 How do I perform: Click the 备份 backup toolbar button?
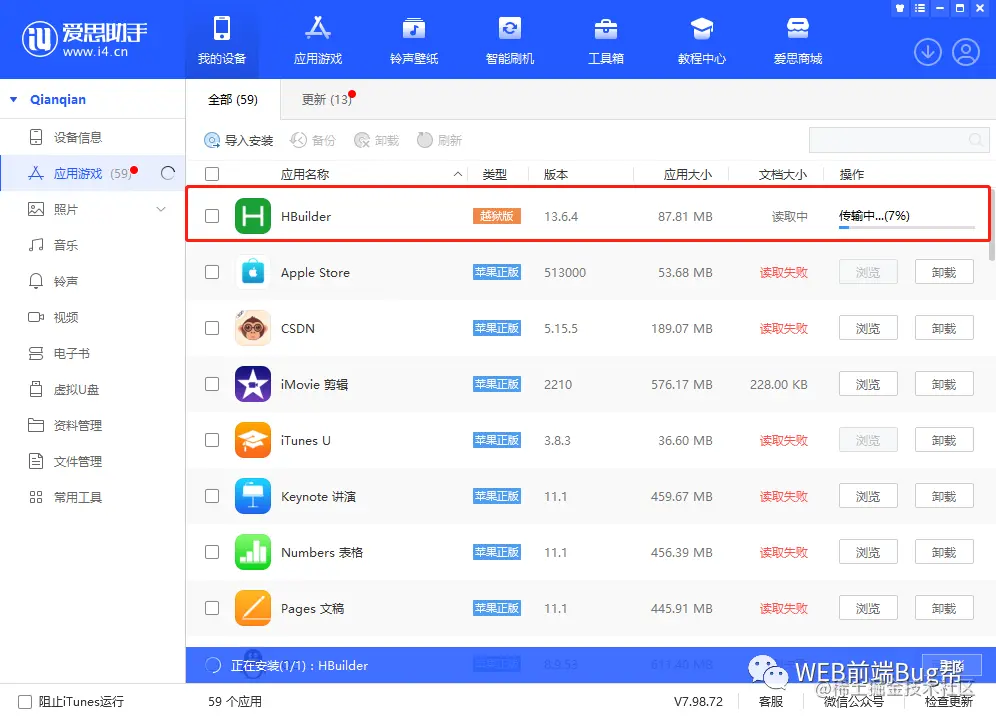click(313, 140)
